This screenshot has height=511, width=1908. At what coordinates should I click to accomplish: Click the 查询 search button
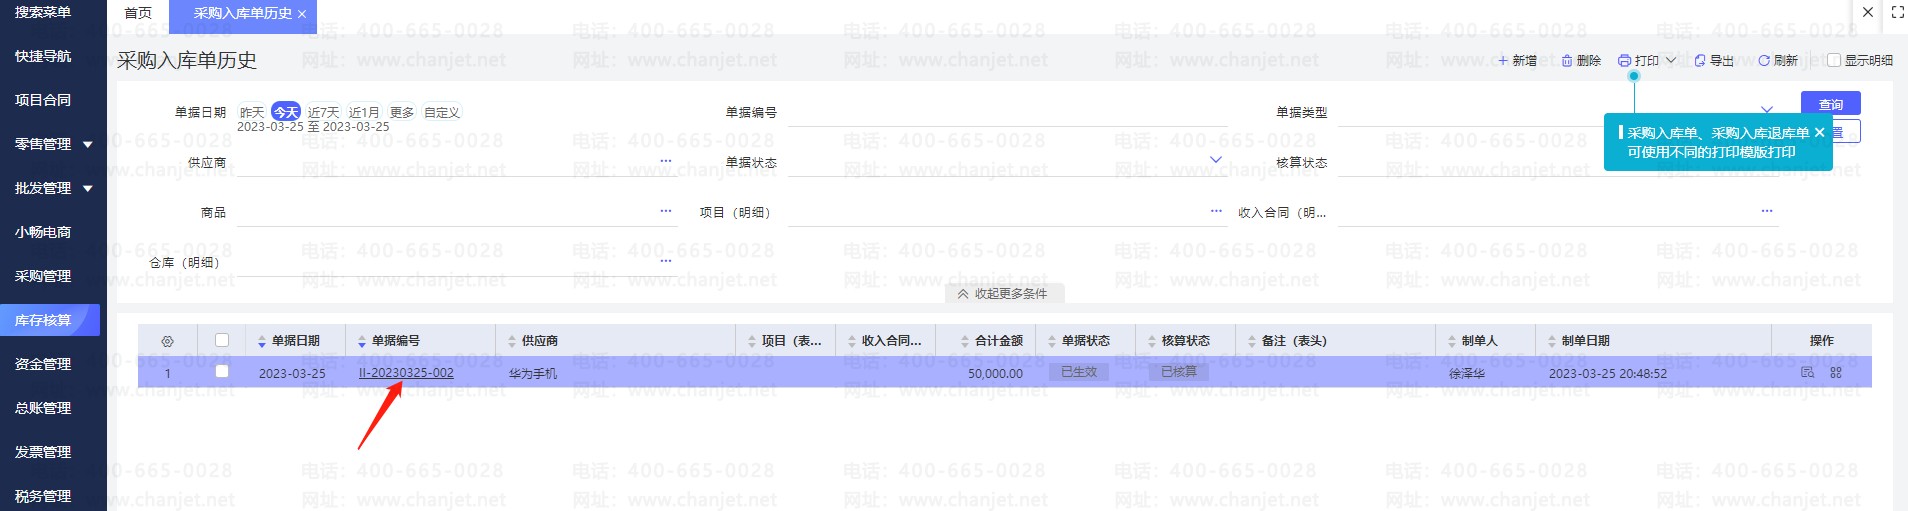point(1830,104)
